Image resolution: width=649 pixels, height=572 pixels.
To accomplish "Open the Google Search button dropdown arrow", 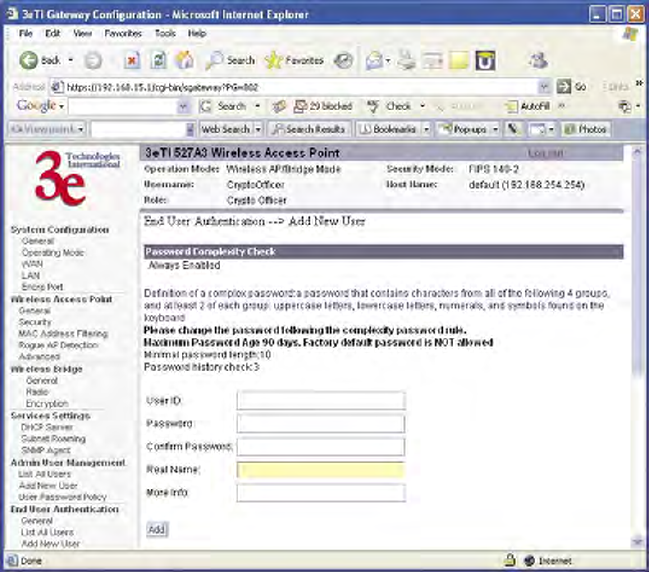I will (x=257, y=106).
